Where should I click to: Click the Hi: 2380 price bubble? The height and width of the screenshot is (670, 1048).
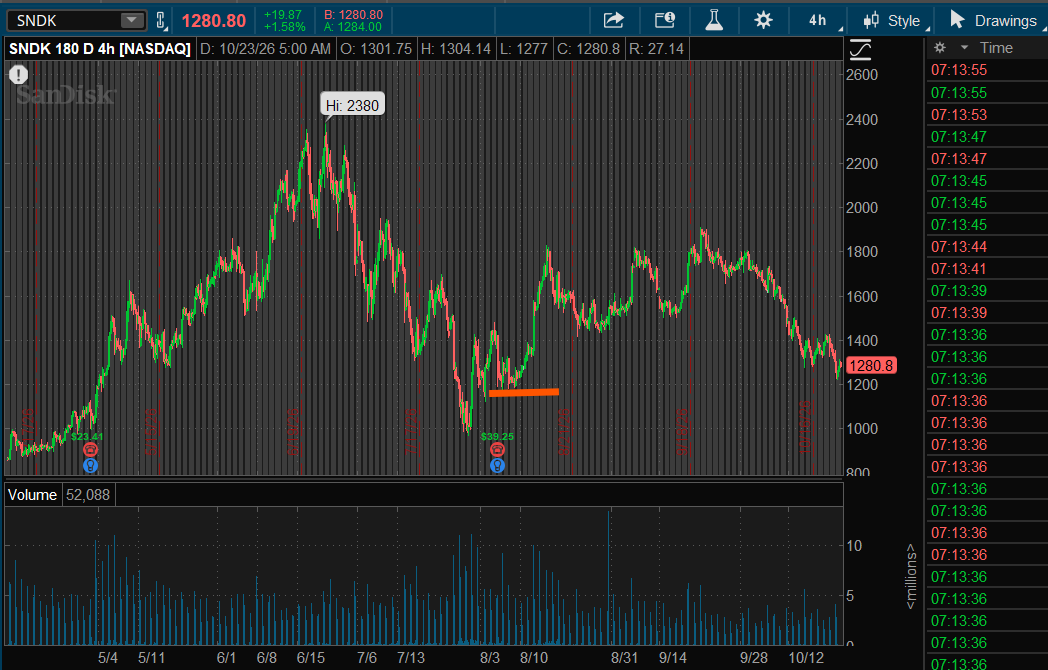coord(352,106)
